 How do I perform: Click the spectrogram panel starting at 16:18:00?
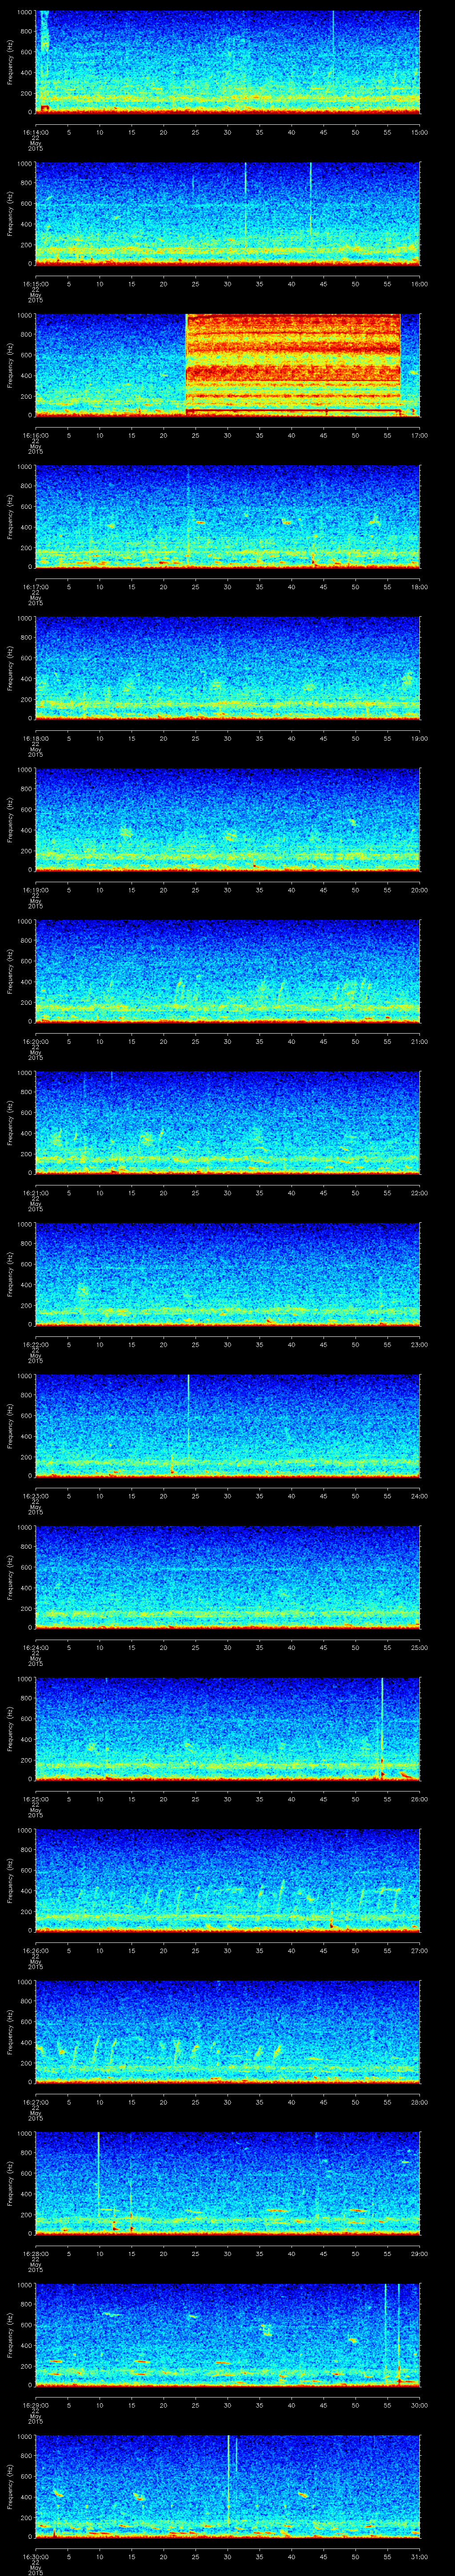(228, 668)
